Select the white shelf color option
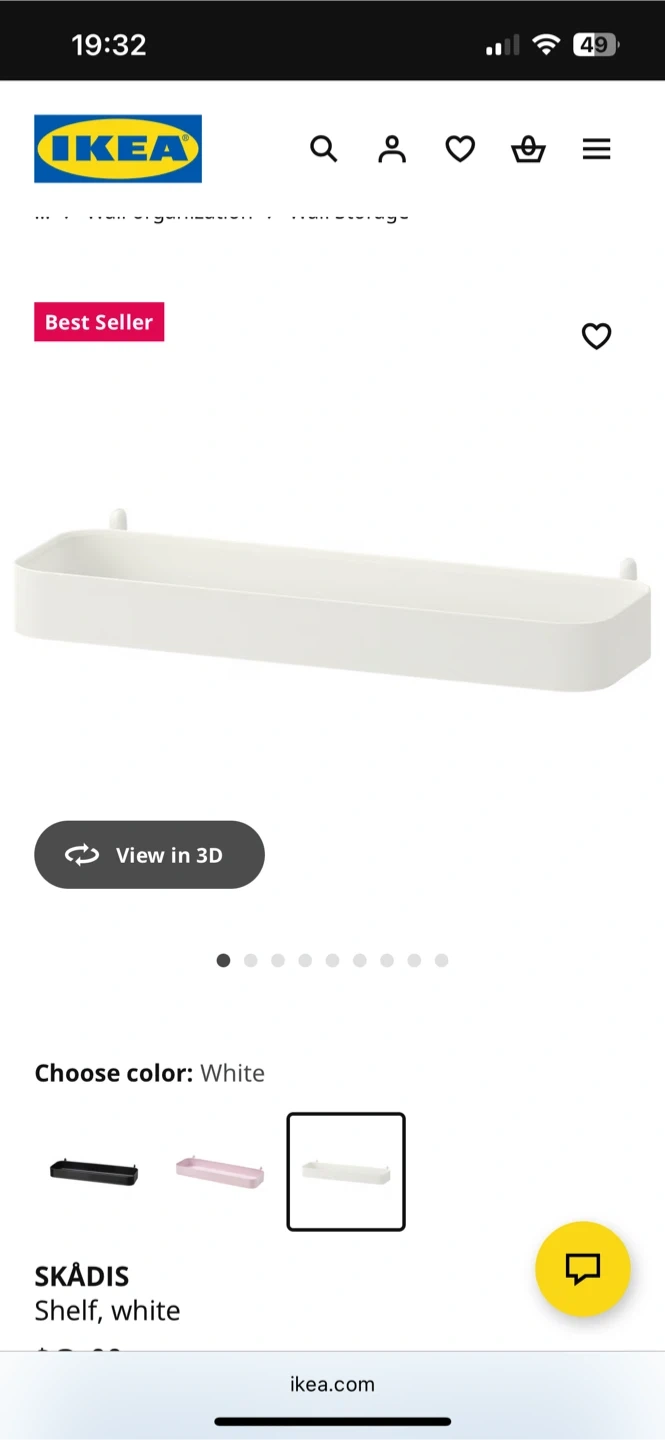This screenshot has height=1440, width=665. pyautogui.click(x=346, y=1171)
